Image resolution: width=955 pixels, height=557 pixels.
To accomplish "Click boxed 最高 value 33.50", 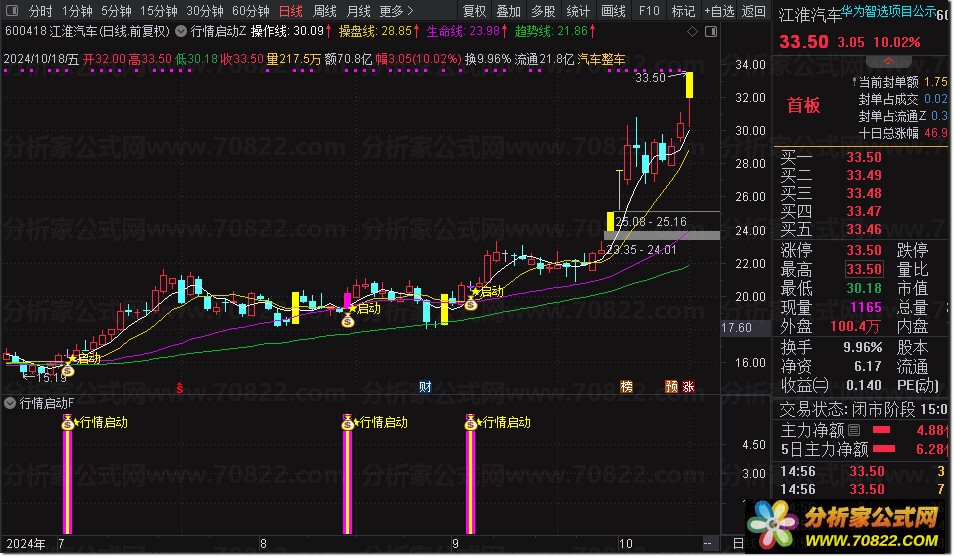I will click(864, 269).
